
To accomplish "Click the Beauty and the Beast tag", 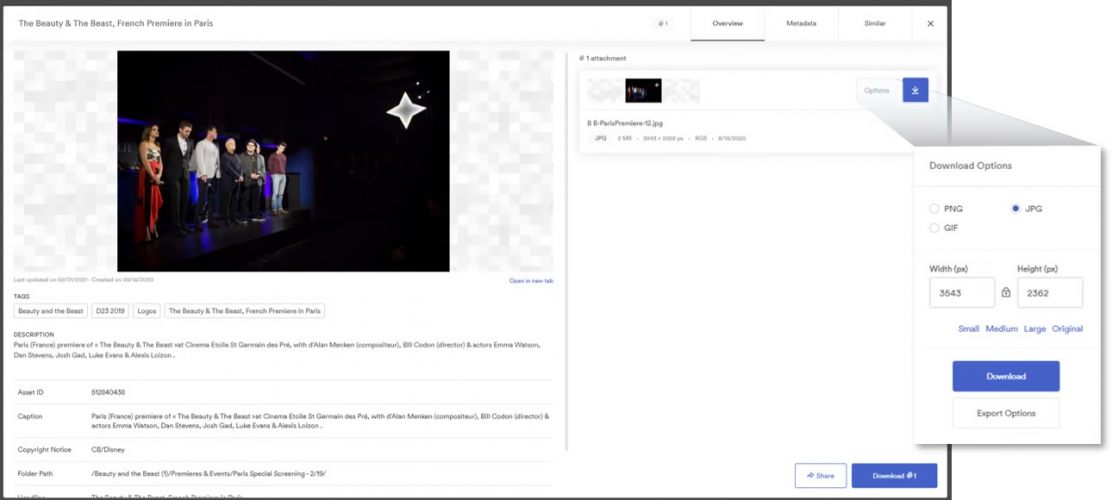I will (50, 311).
